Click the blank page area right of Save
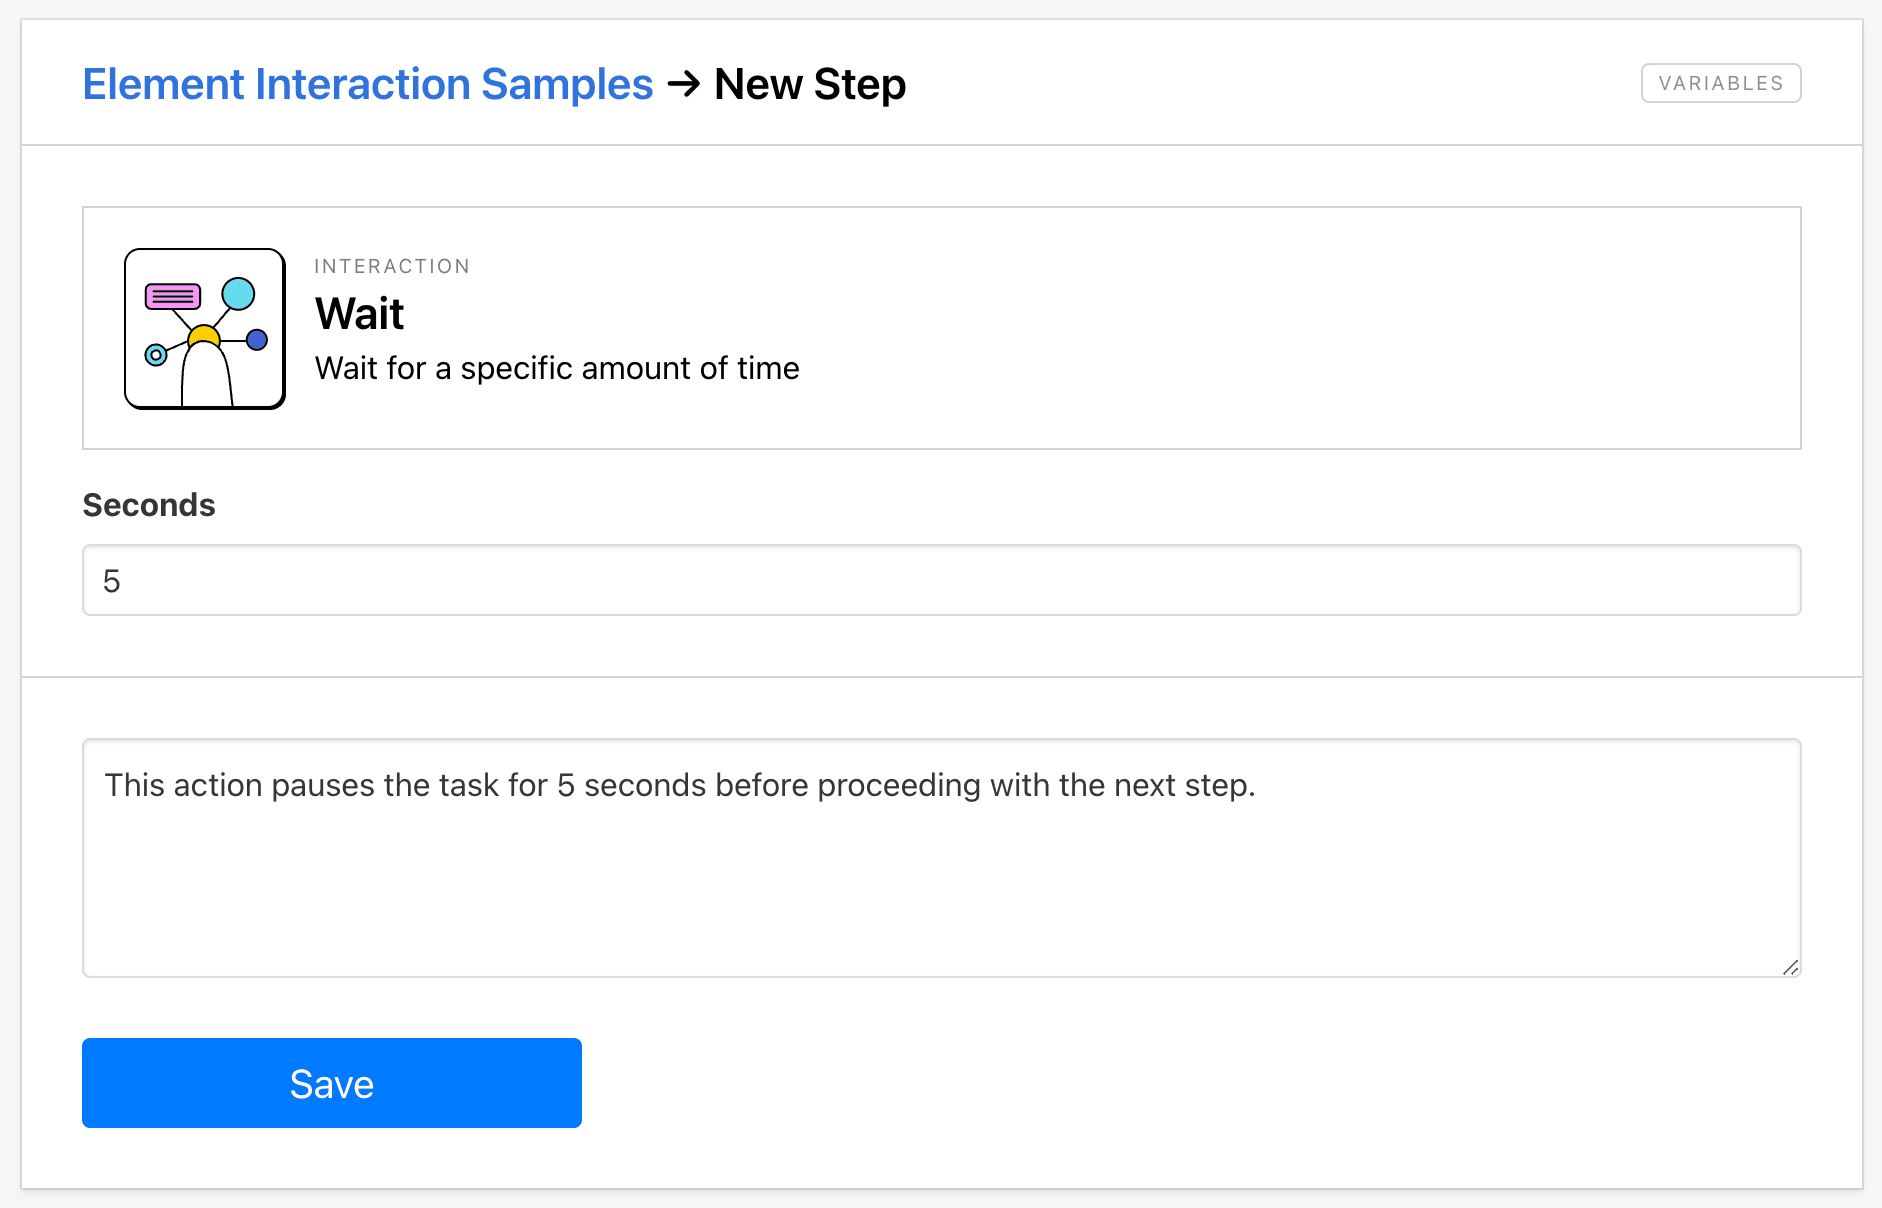The width and height of the screenshot is (1882, 1208). 1200,1083
